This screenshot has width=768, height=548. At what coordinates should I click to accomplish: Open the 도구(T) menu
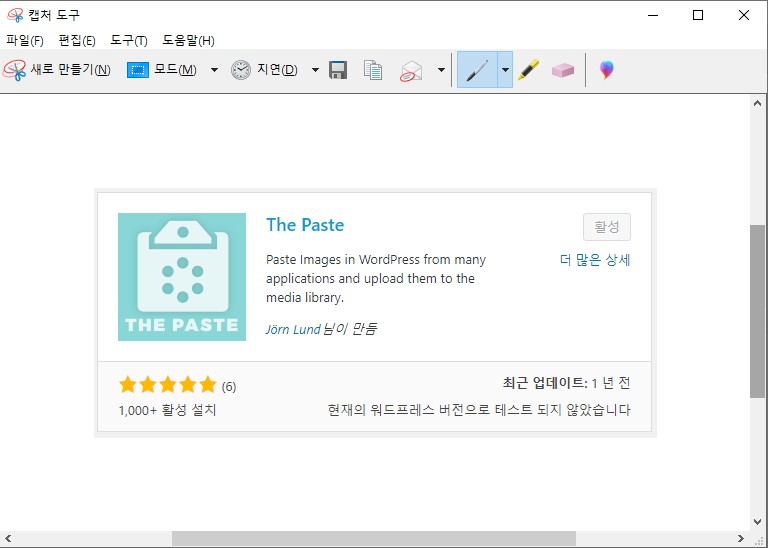point(129,40)
